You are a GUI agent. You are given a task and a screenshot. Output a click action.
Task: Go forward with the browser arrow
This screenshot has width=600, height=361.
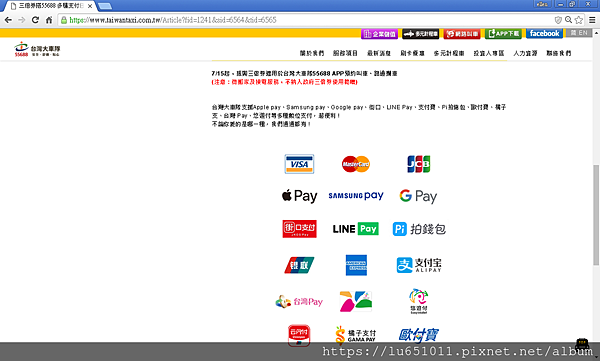tap(21, 20)
